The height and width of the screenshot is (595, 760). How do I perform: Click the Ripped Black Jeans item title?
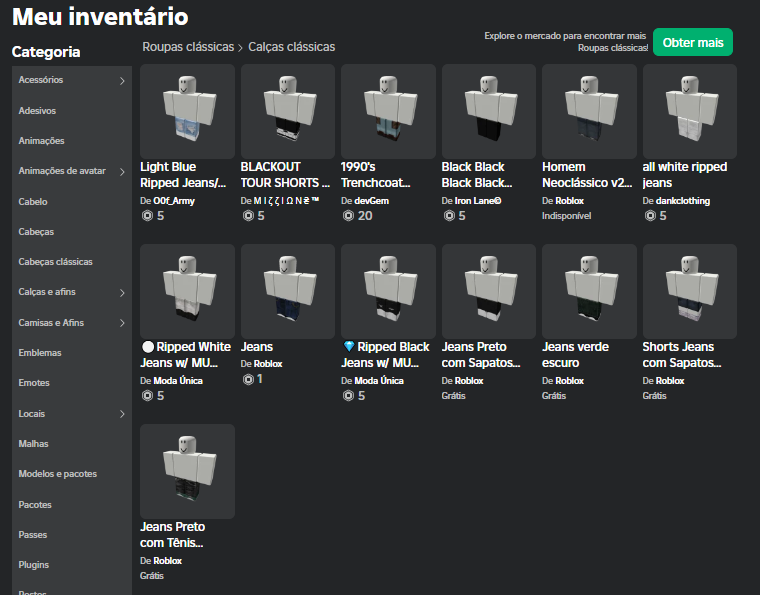[387, 355]
